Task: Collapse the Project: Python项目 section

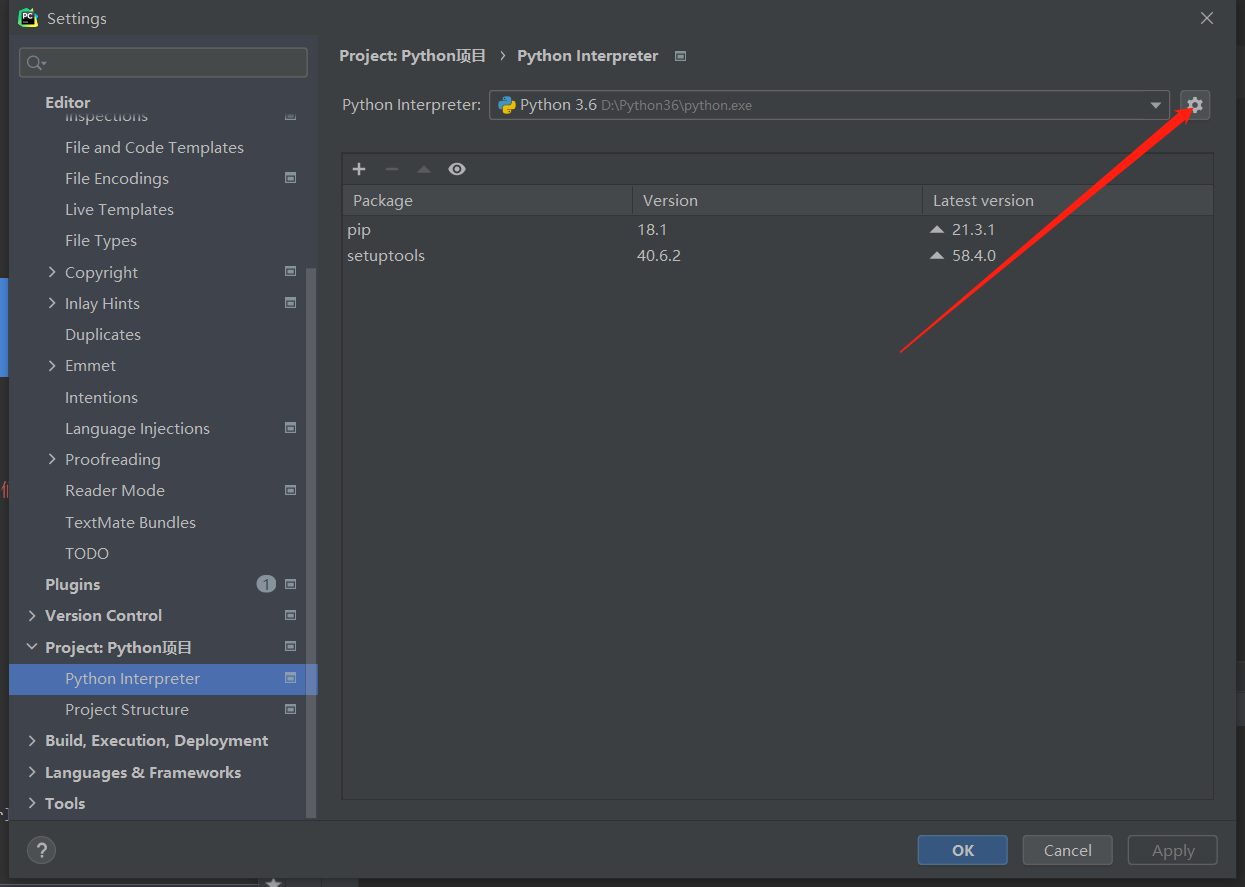Action: point(32,647)
